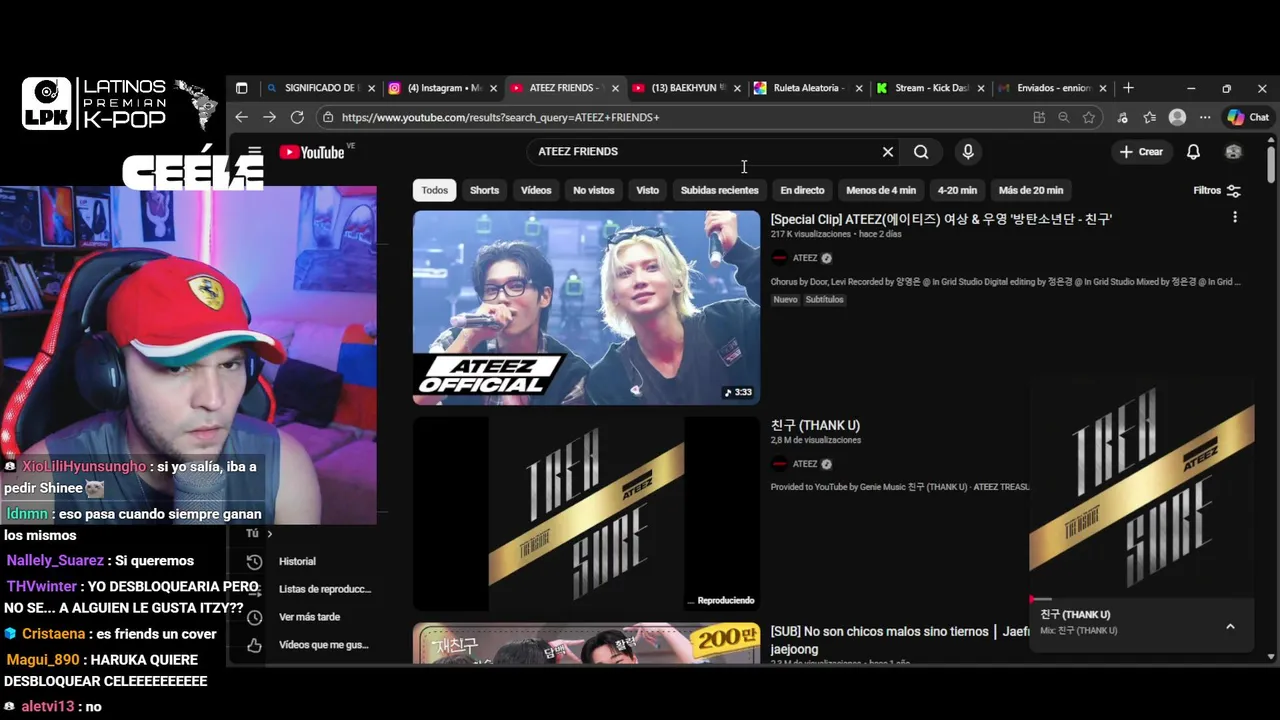This screenshot has width=1280, height=720.
Task: Open the Crear upload menu
Action: click(1141, 152)
